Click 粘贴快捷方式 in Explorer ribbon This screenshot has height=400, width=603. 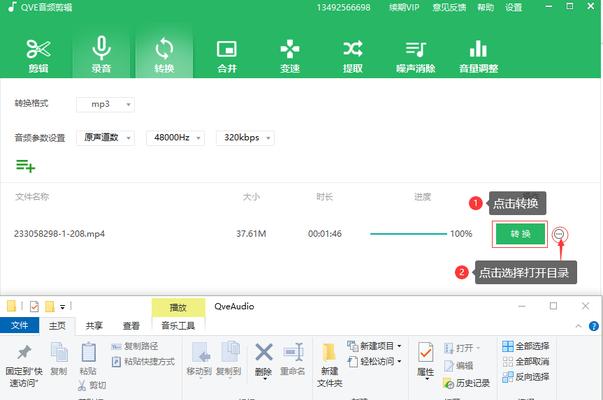(x=143, y=362)
